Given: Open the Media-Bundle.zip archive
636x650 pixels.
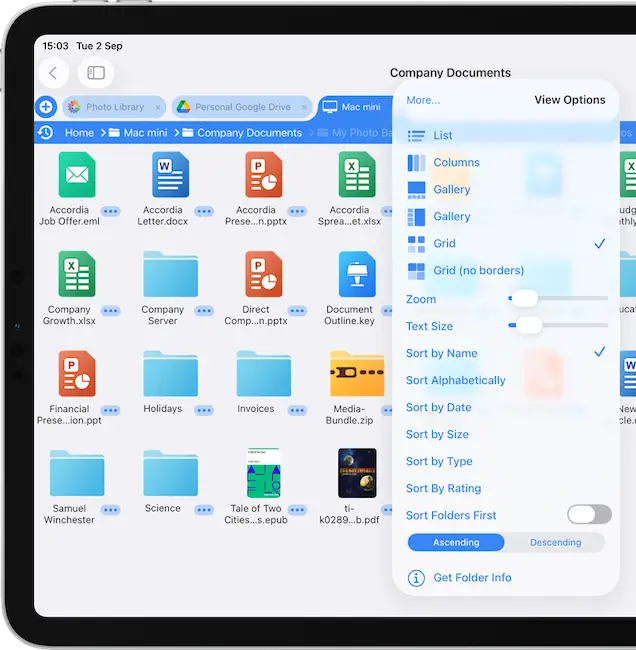Looking at the screenshot, I should point(357,374).
